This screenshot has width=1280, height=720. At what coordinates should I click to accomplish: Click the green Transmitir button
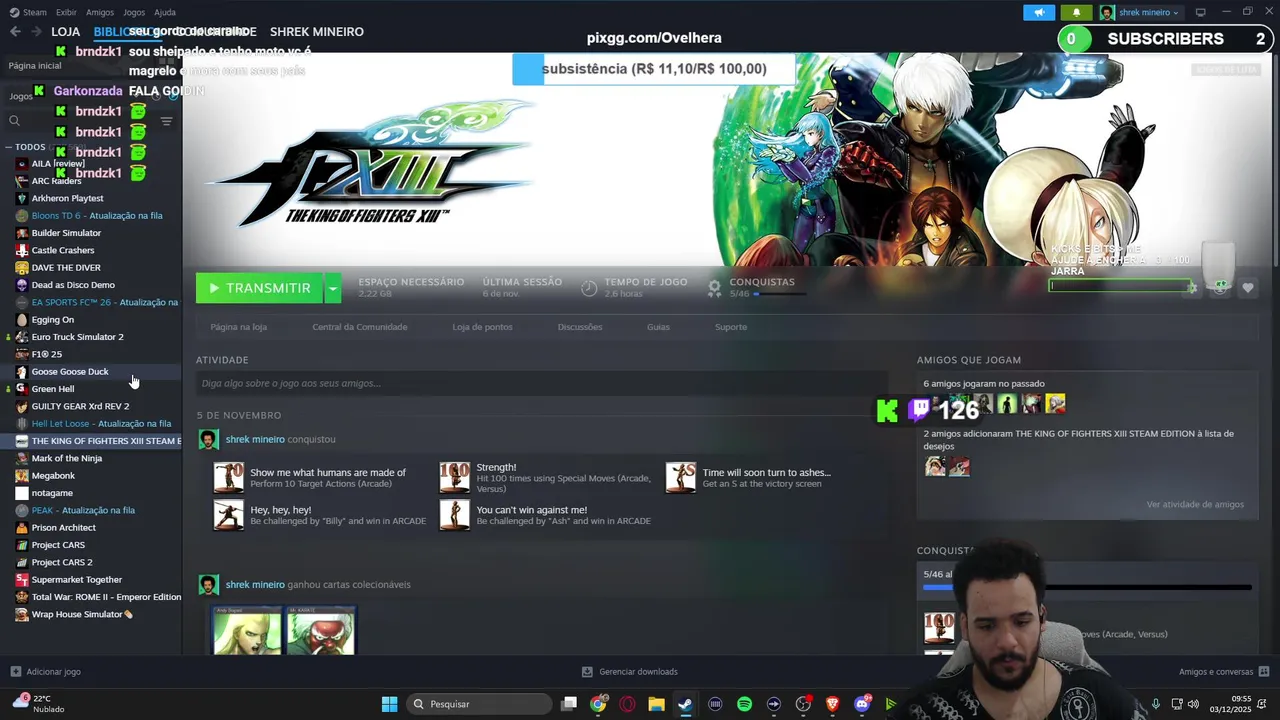click(259, 288)
